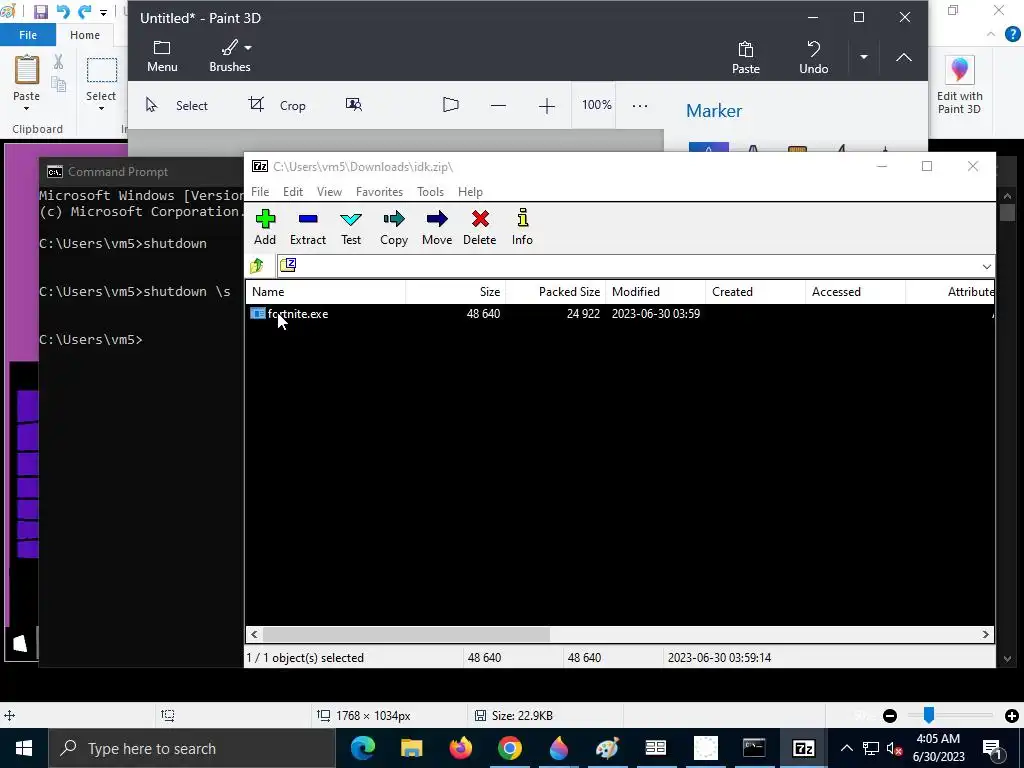
Task: Click the 100% zoom value in Paint 3D
Action: click(x=597, y=104)
